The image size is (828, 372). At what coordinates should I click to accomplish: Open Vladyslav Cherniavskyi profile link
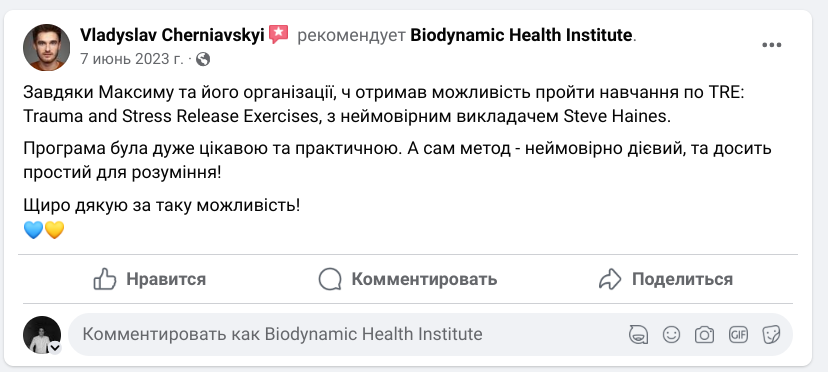tap(172, 35)
